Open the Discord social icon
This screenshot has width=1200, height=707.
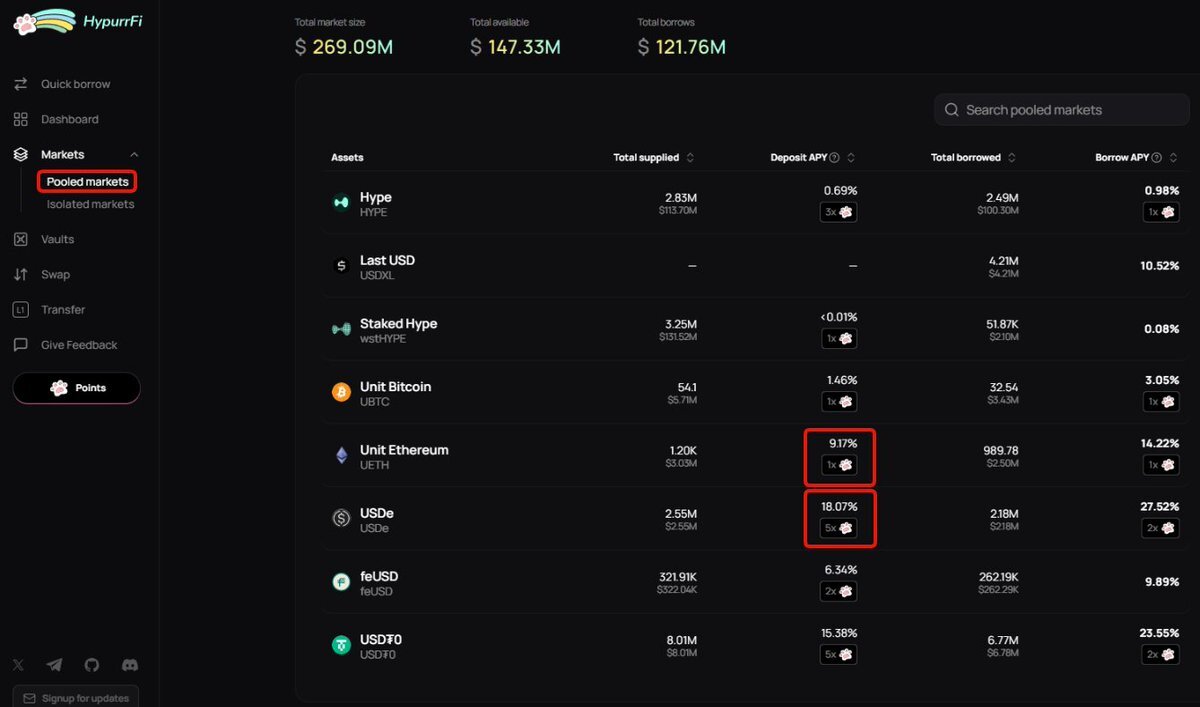click(x=129, y=665)
